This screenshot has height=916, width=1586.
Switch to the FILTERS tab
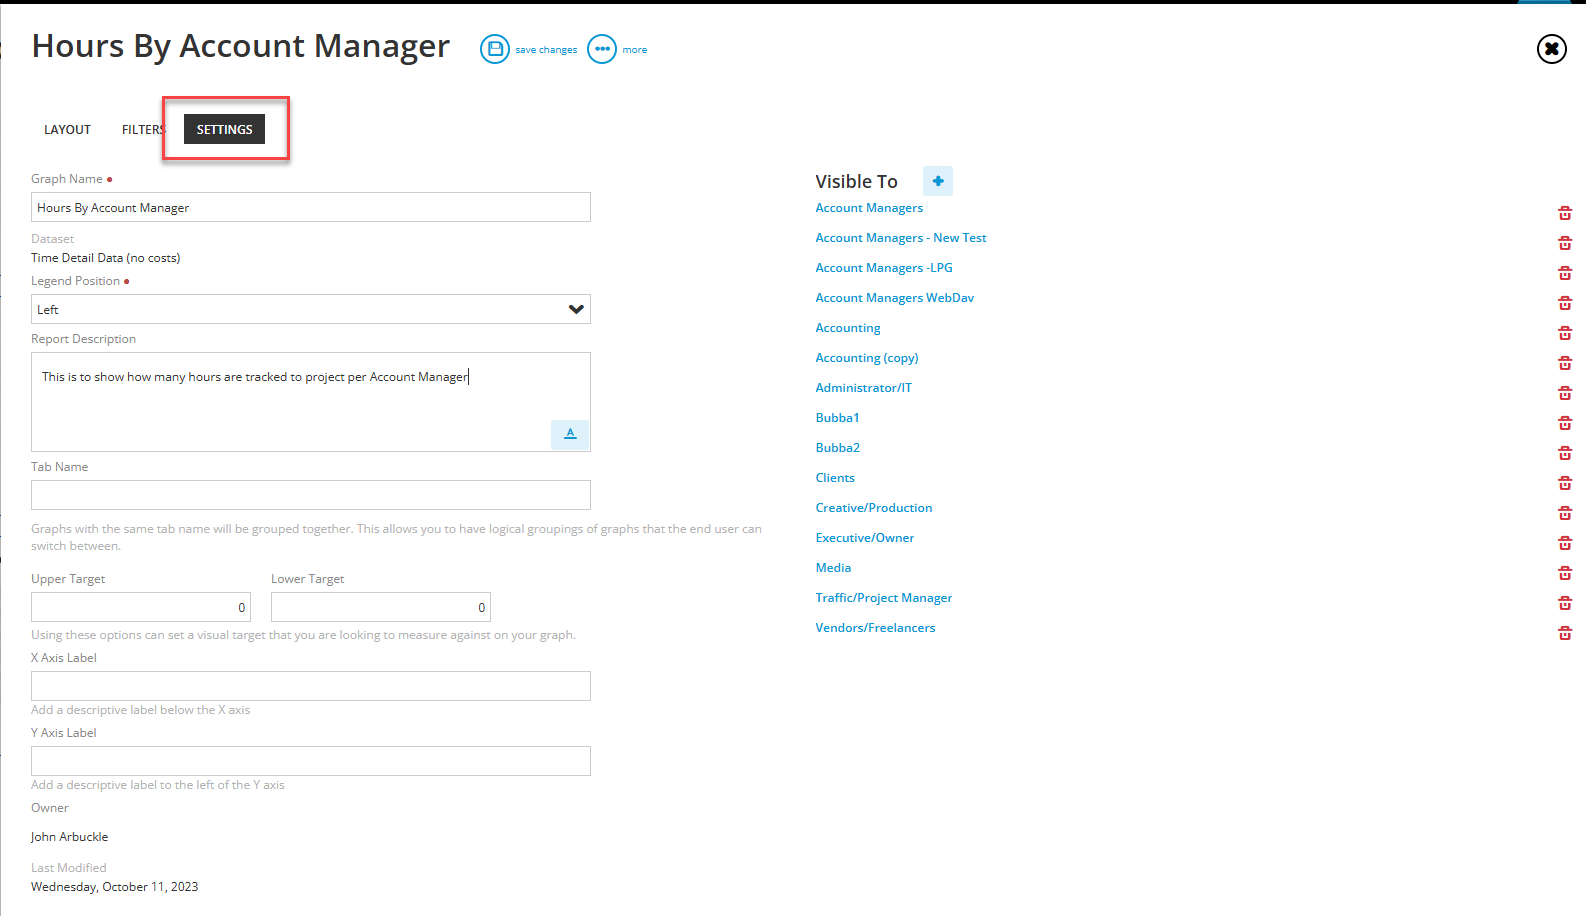[143, 130]
